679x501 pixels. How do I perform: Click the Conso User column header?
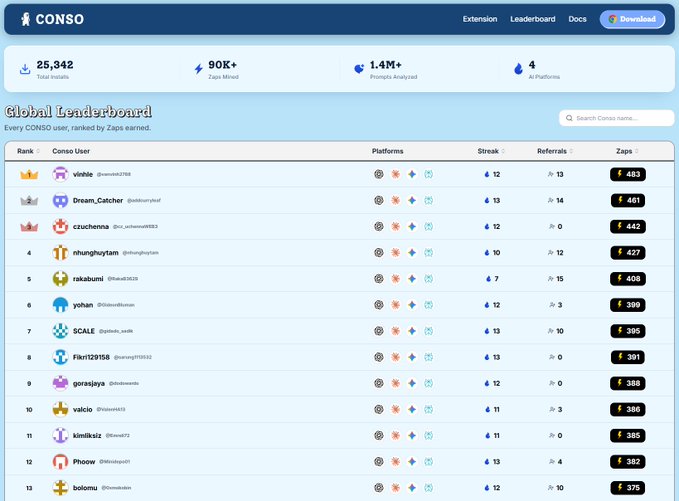[71, 151]
